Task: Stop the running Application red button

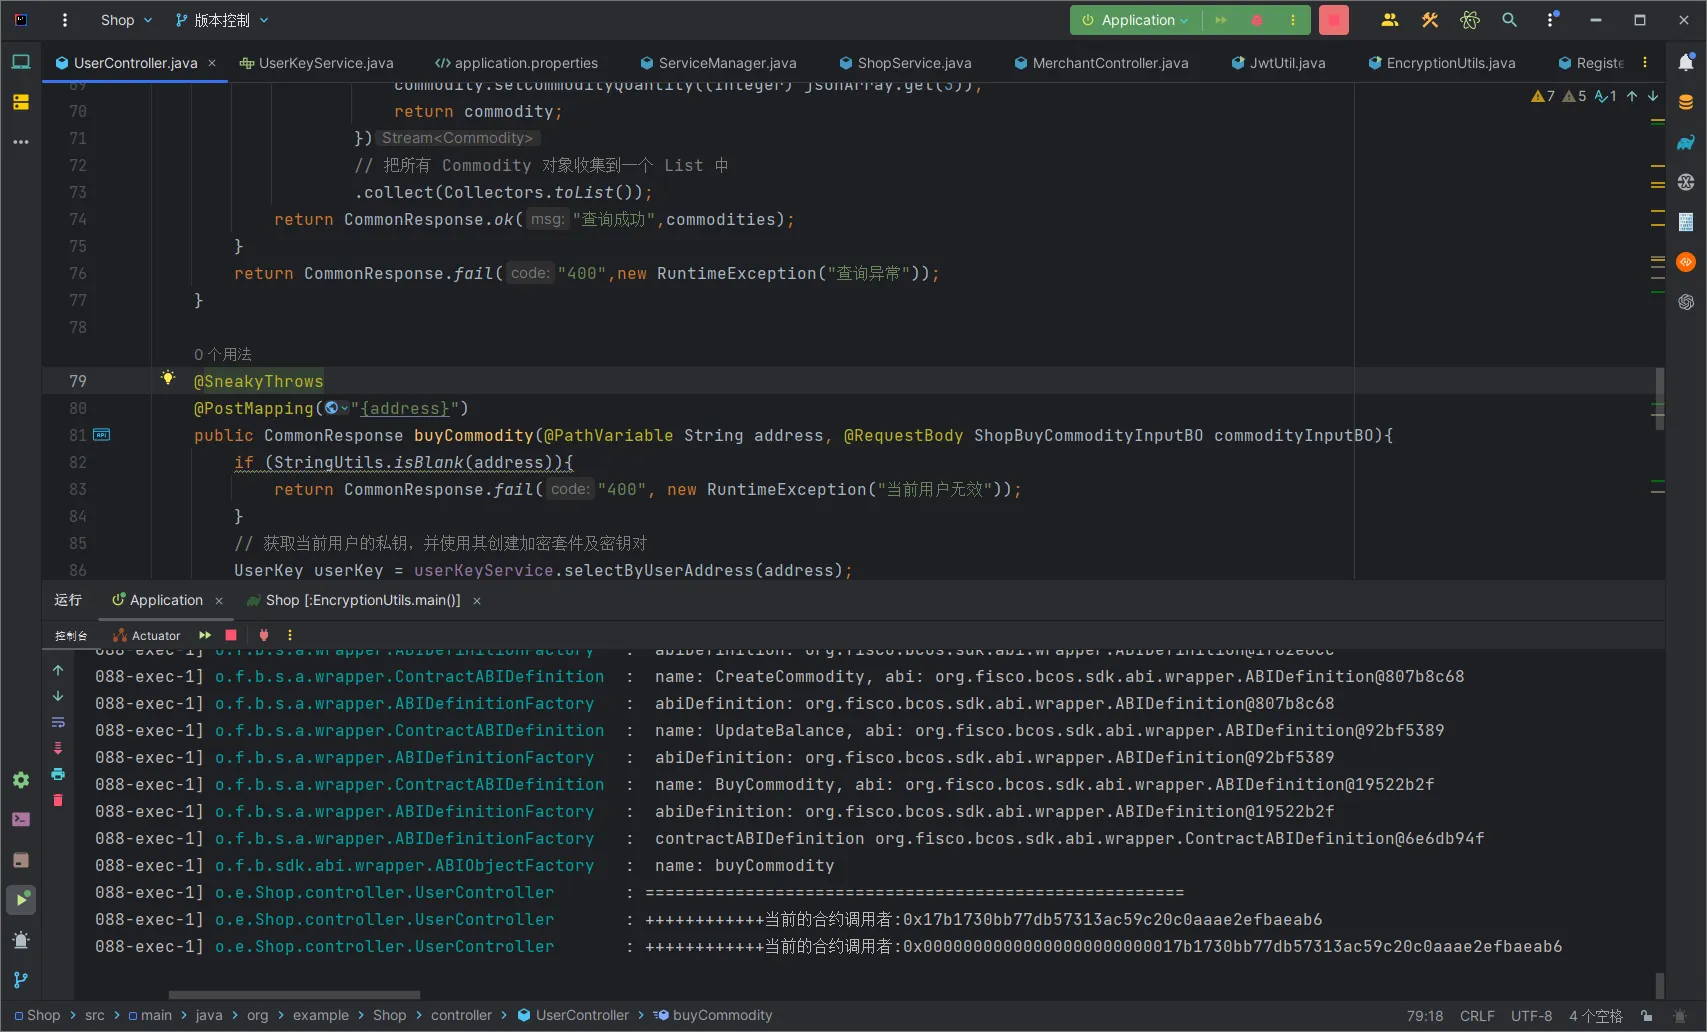Action: coord(1334,20)
